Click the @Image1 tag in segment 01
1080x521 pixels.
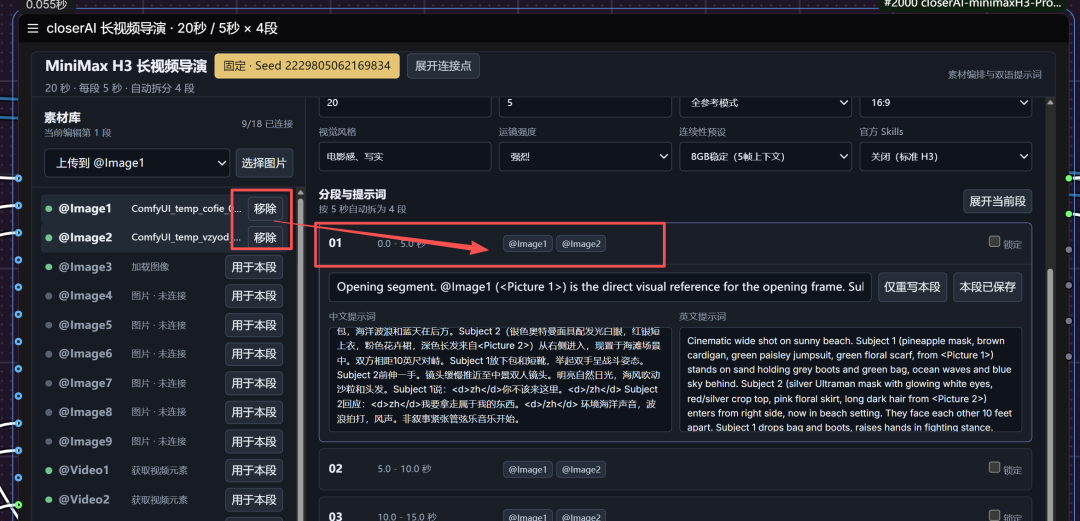coord(528,243)
